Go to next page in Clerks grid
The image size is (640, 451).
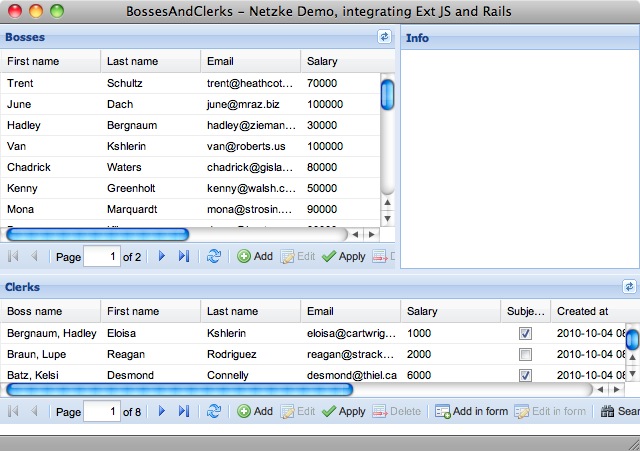pyautogui.click(x=162, y=411)
